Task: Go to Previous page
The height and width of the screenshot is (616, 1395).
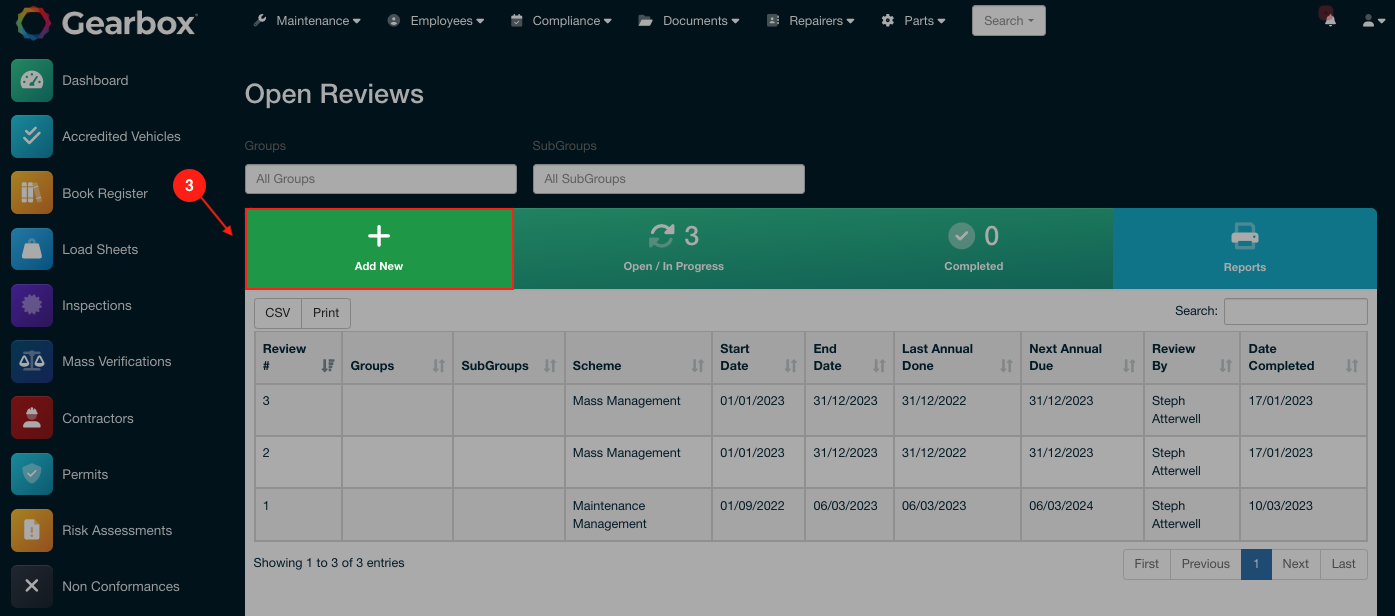Action: (1206, 564)
